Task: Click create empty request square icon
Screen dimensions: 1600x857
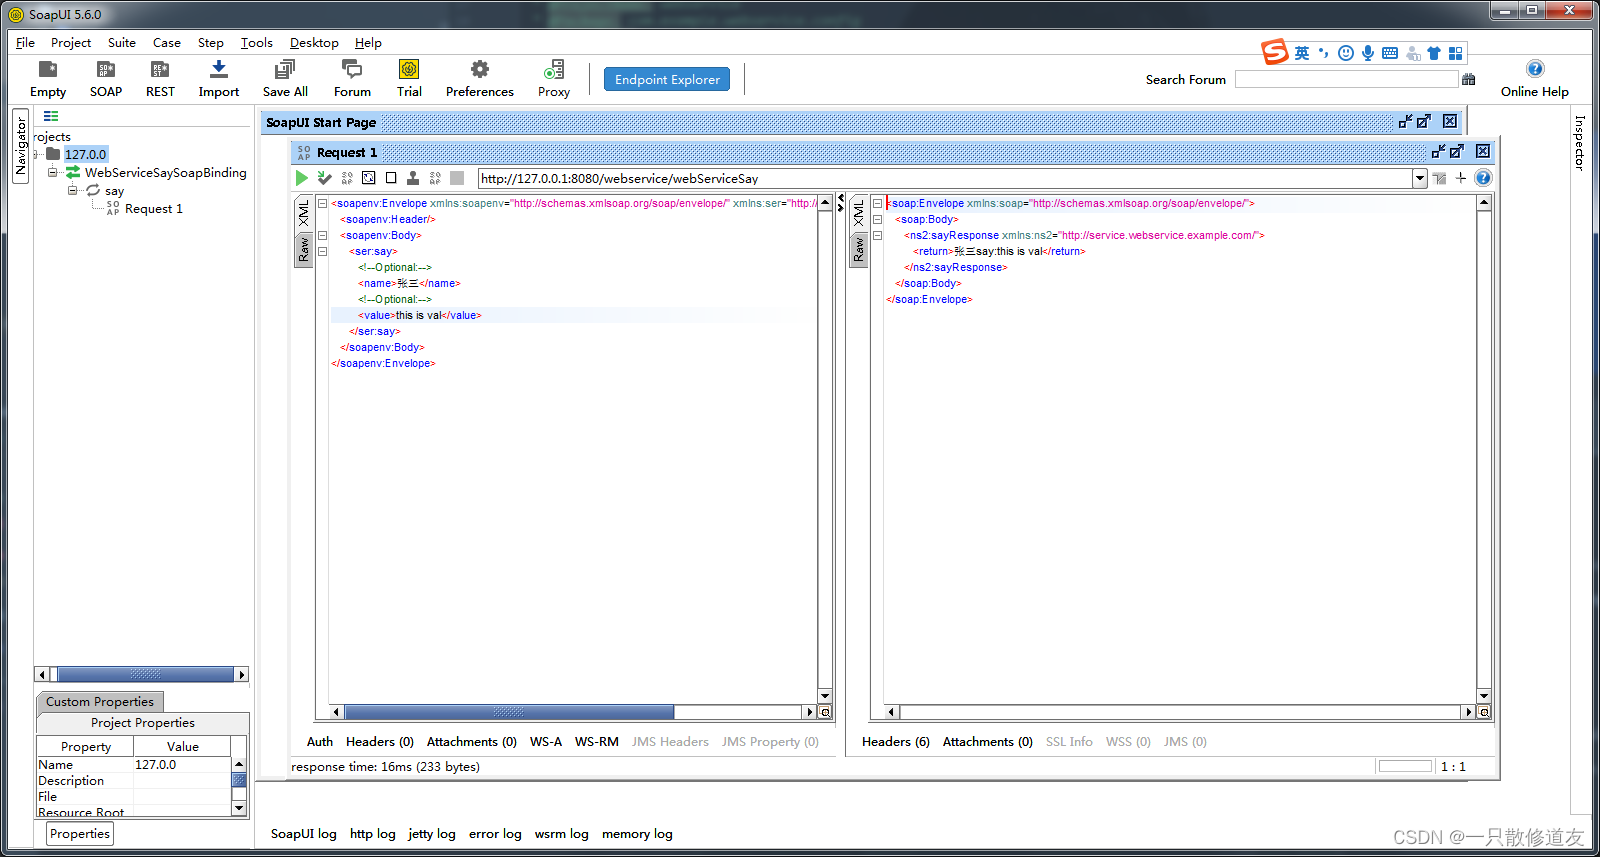Action: tap(391, 178)
